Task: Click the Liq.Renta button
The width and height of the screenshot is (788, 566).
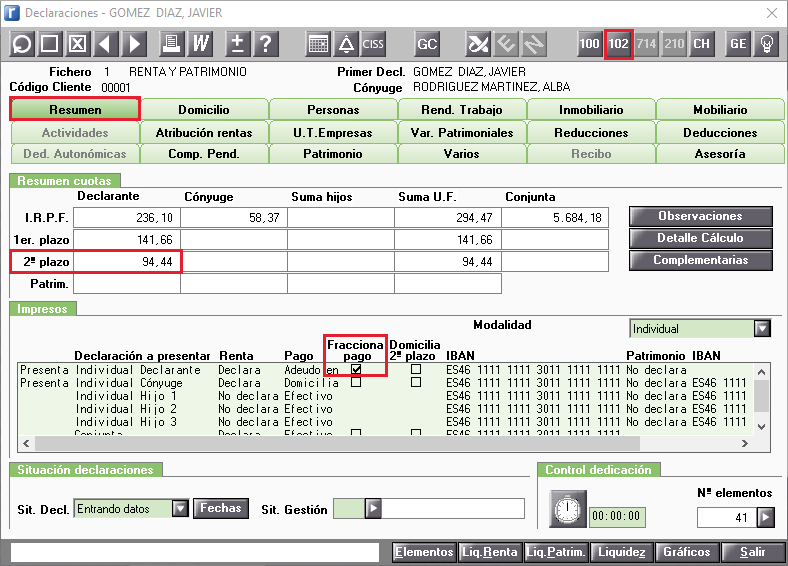Action: pyautogui.click(x=490, y=552)
